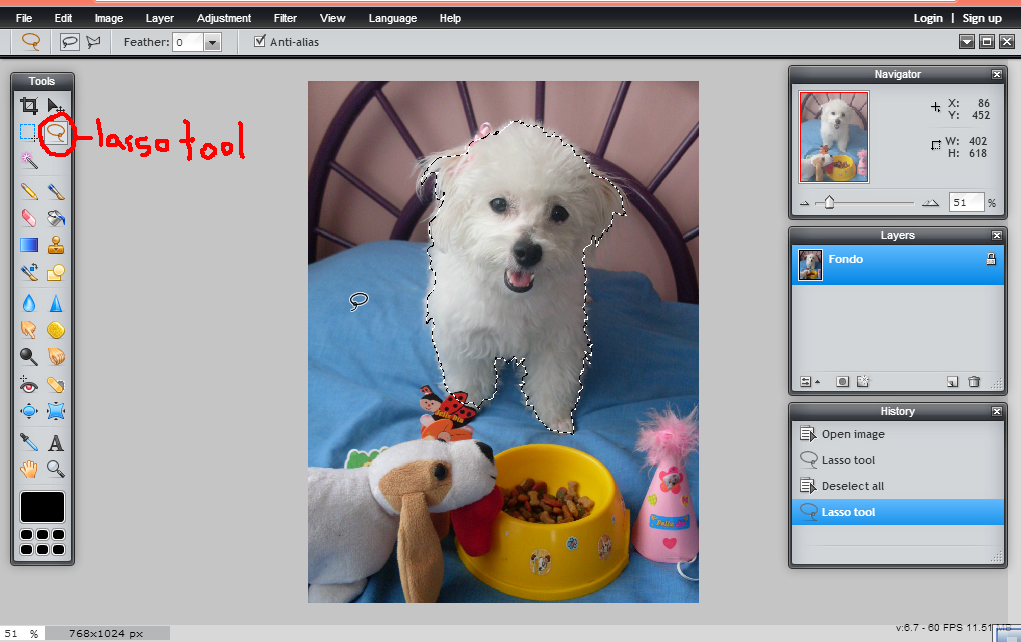Click the Navigator zoom percentage field

pos(966,202)
